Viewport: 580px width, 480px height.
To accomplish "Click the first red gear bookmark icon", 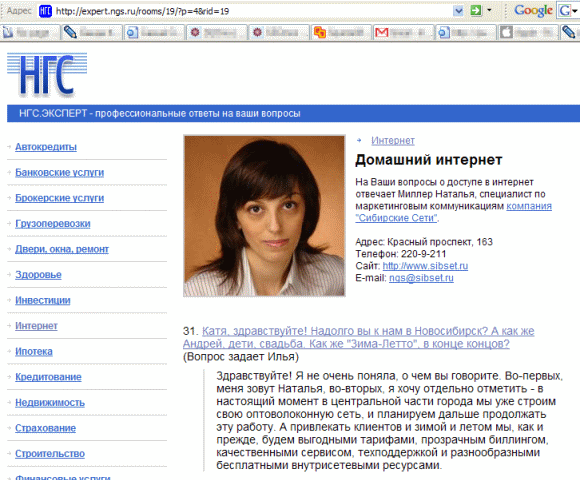I will point(195,33).
